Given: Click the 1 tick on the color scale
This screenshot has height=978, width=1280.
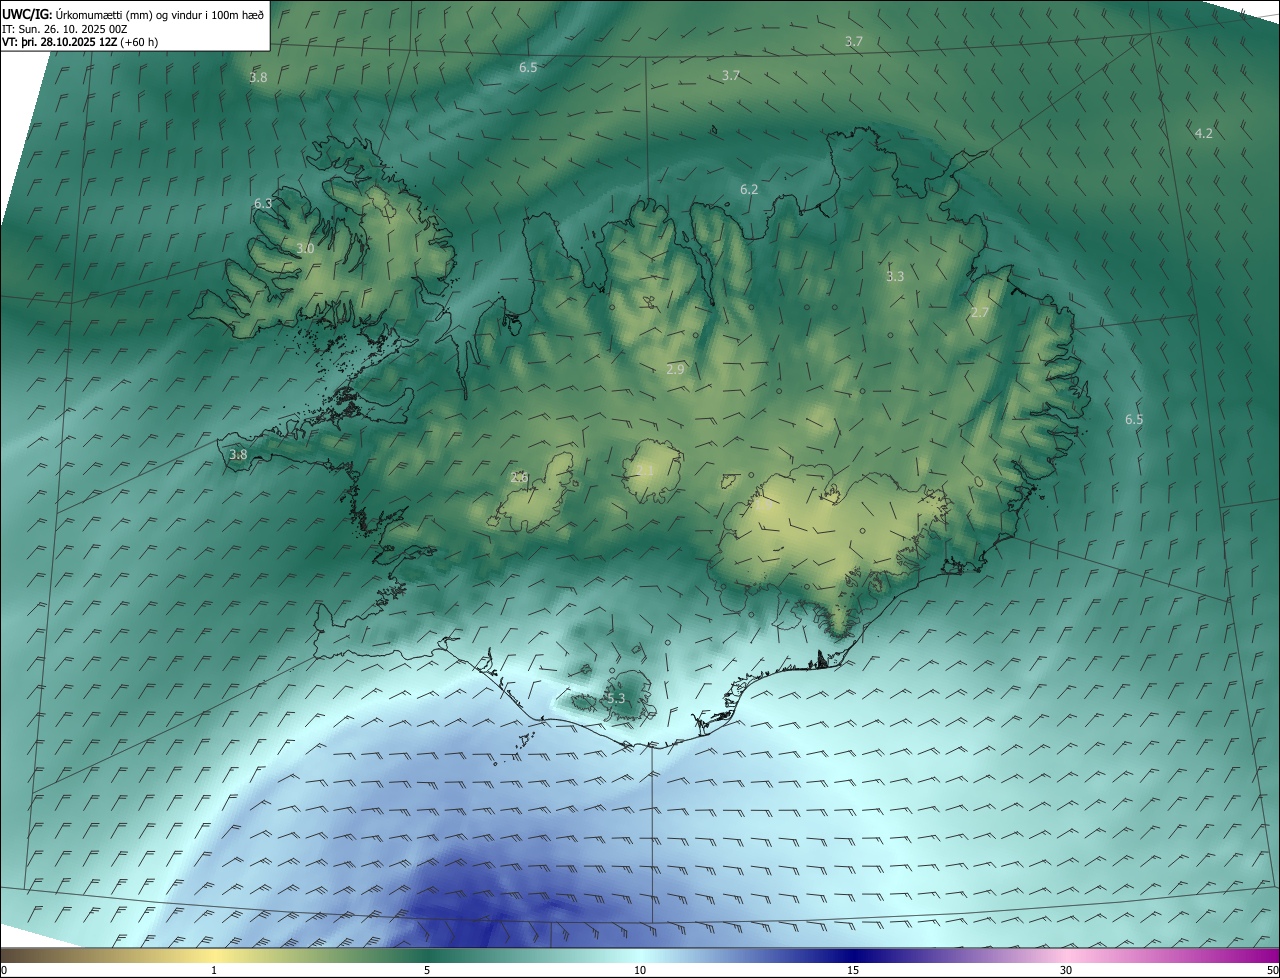Looking at the screenshot, I should click(214, 970).
